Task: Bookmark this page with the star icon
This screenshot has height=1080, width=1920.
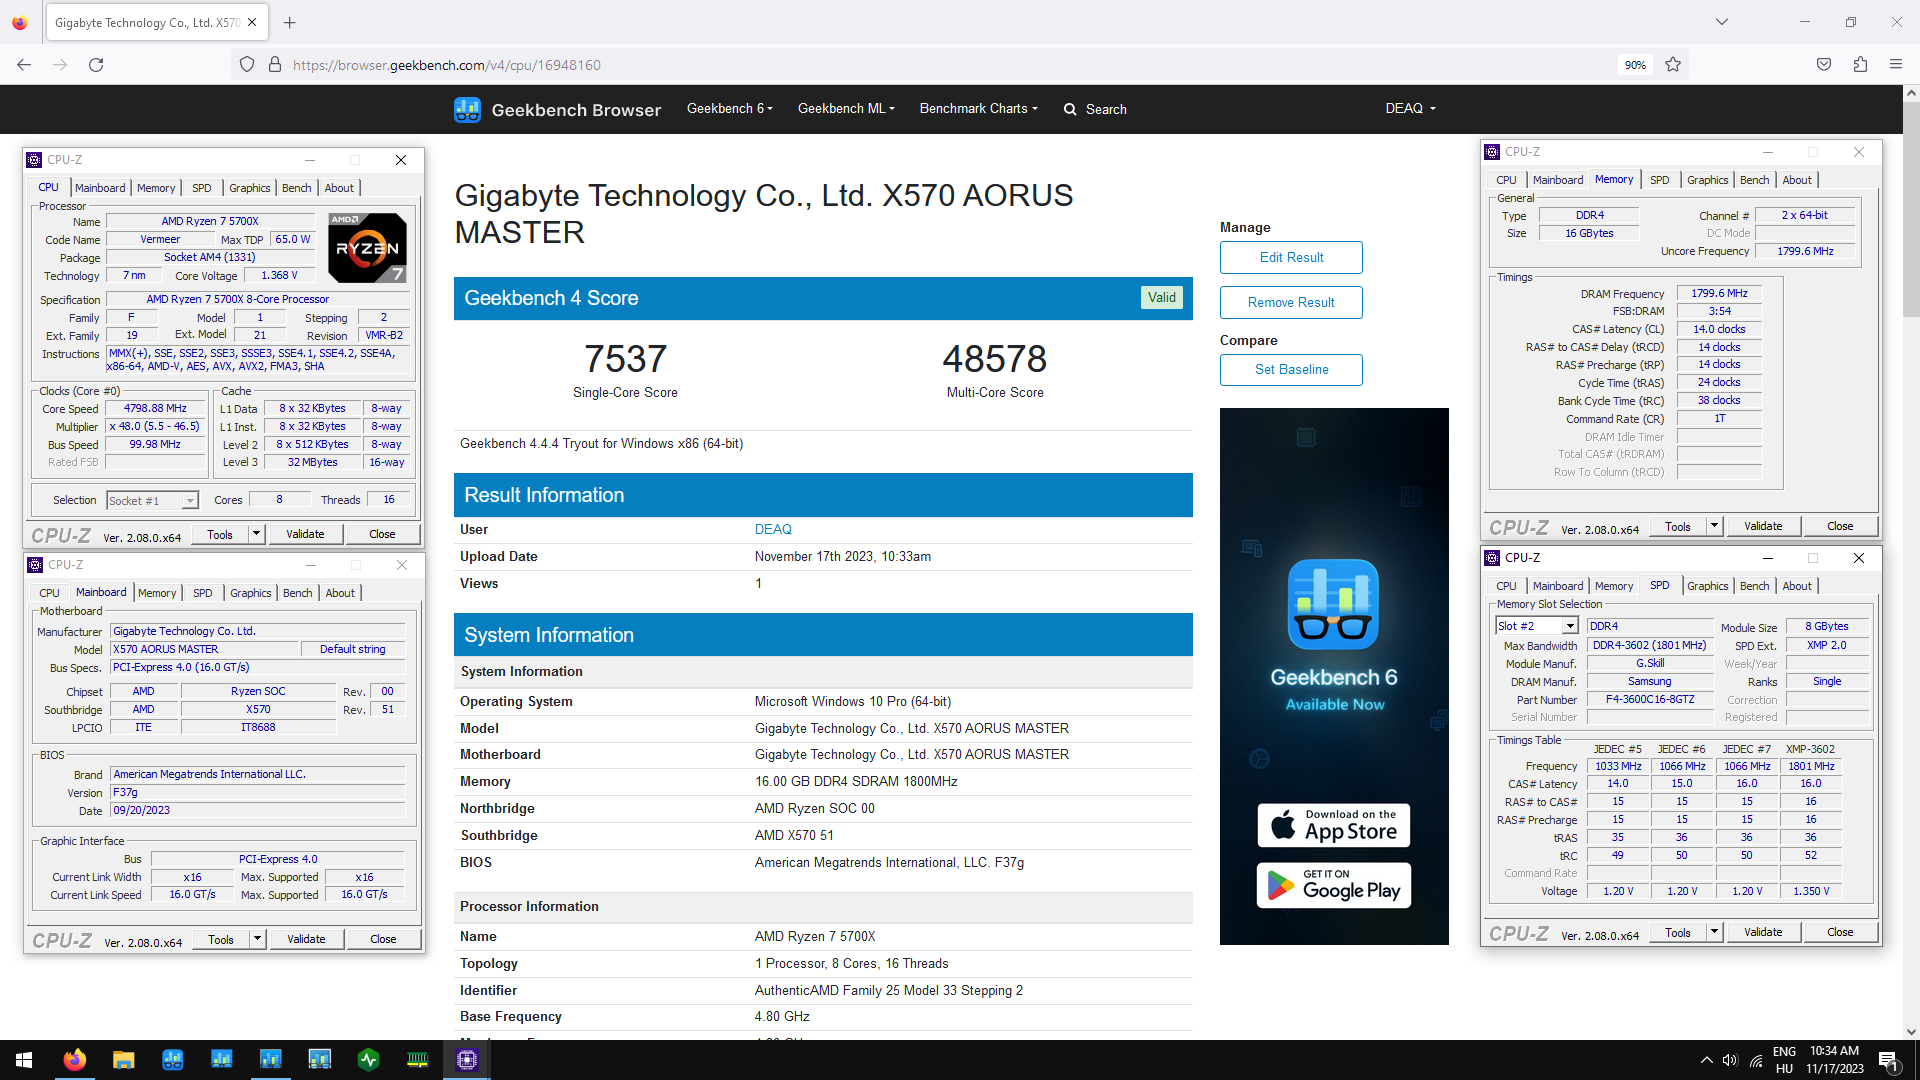Action: [1673, 65]
